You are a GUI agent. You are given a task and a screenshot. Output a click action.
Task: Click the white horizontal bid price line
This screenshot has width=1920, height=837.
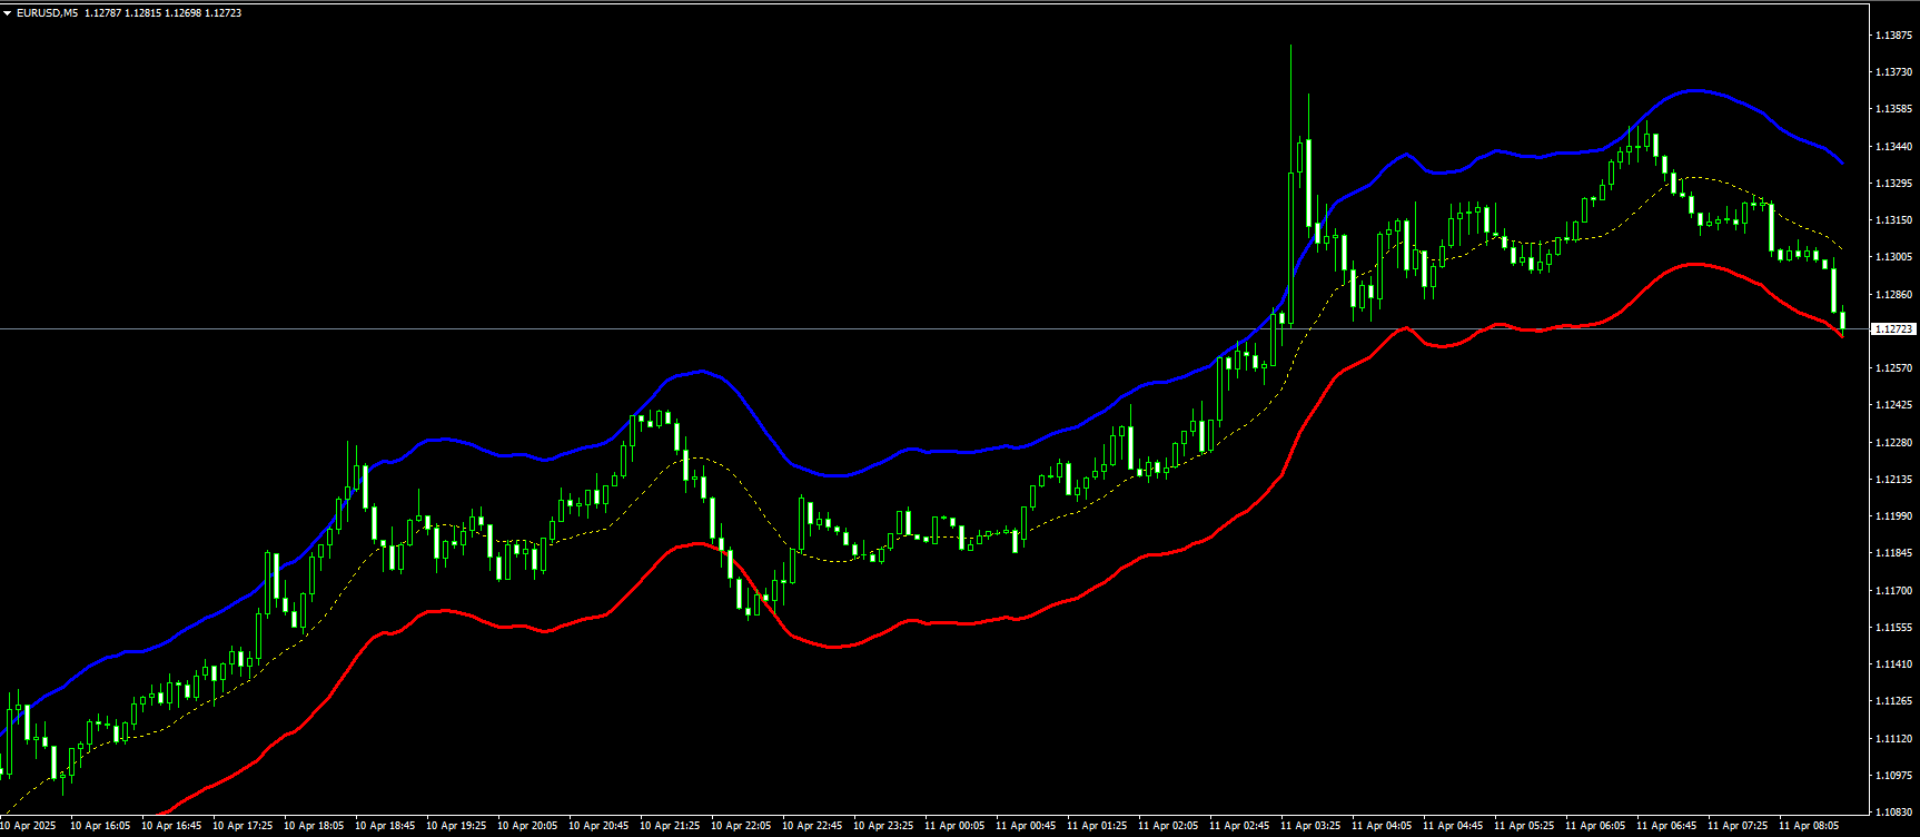(x=600, y=328)
